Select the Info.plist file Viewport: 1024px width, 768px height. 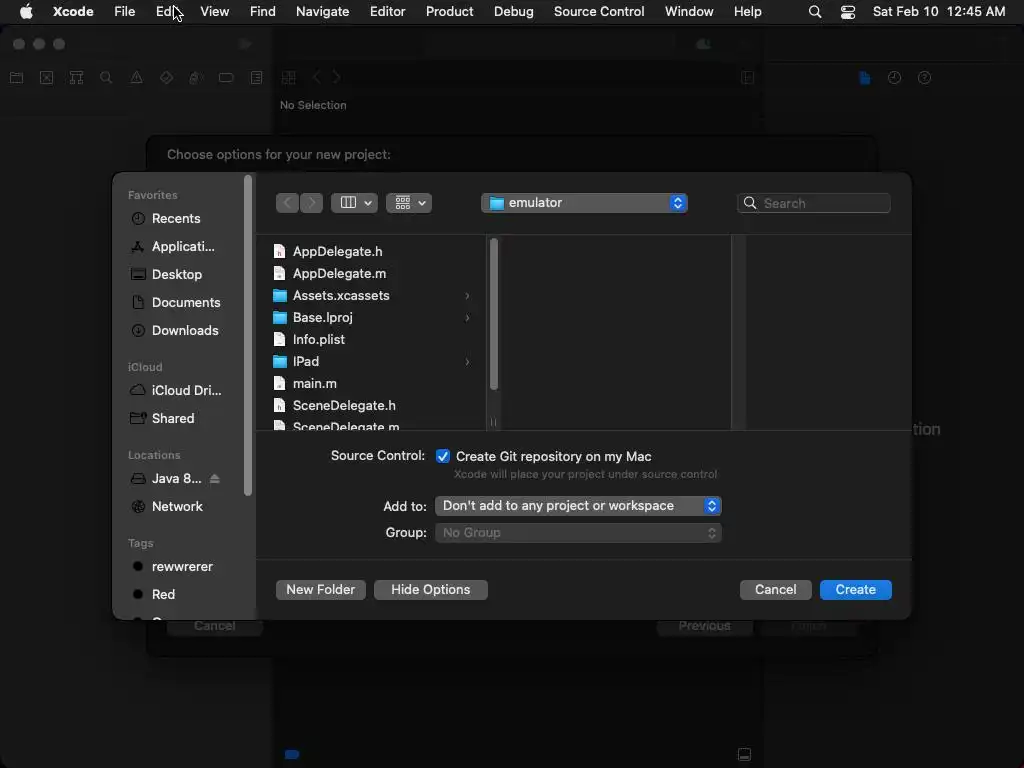coord(319,340)
